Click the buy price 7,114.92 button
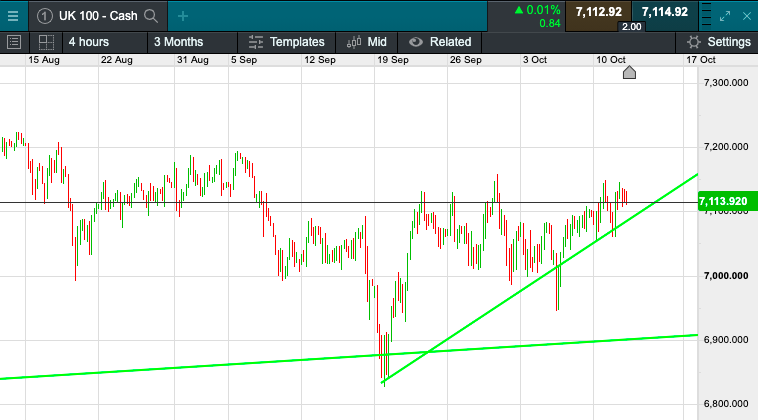Image resolution: width=758 pixels, height=420 pixels. point(664,12)
